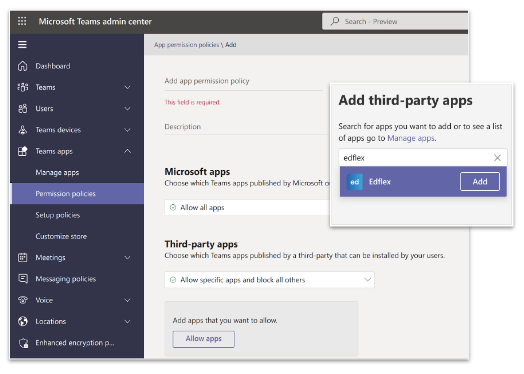Click the Users sidebar icon

pyautogui.click(x=23, y=109)
